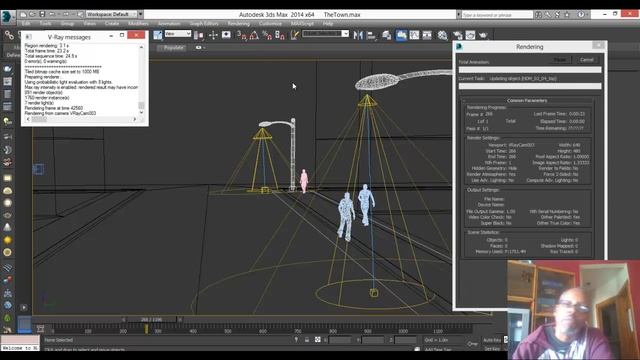Expand the InfoCenter search arrow
Screen dimensions: 640x360
(458, 14)
